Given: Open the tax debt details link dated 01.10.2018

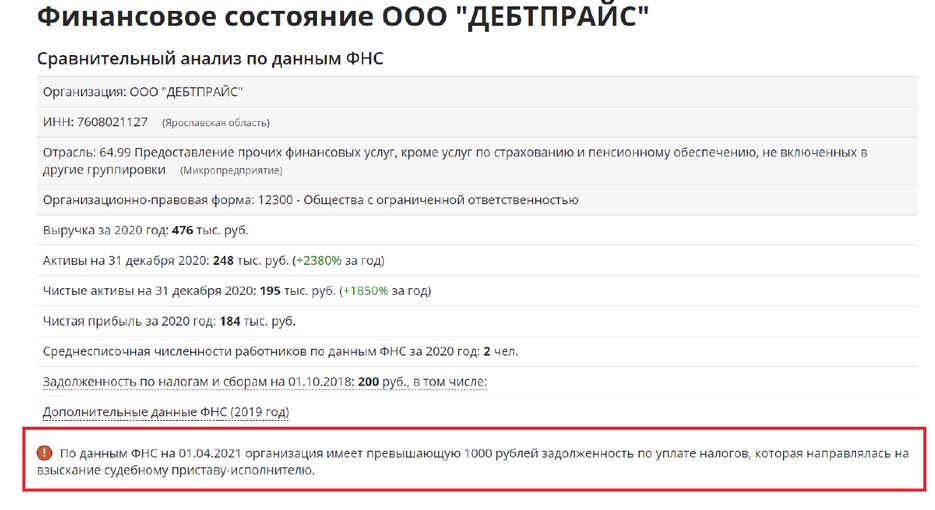Looking at the screenshot, I should (264, 382).
